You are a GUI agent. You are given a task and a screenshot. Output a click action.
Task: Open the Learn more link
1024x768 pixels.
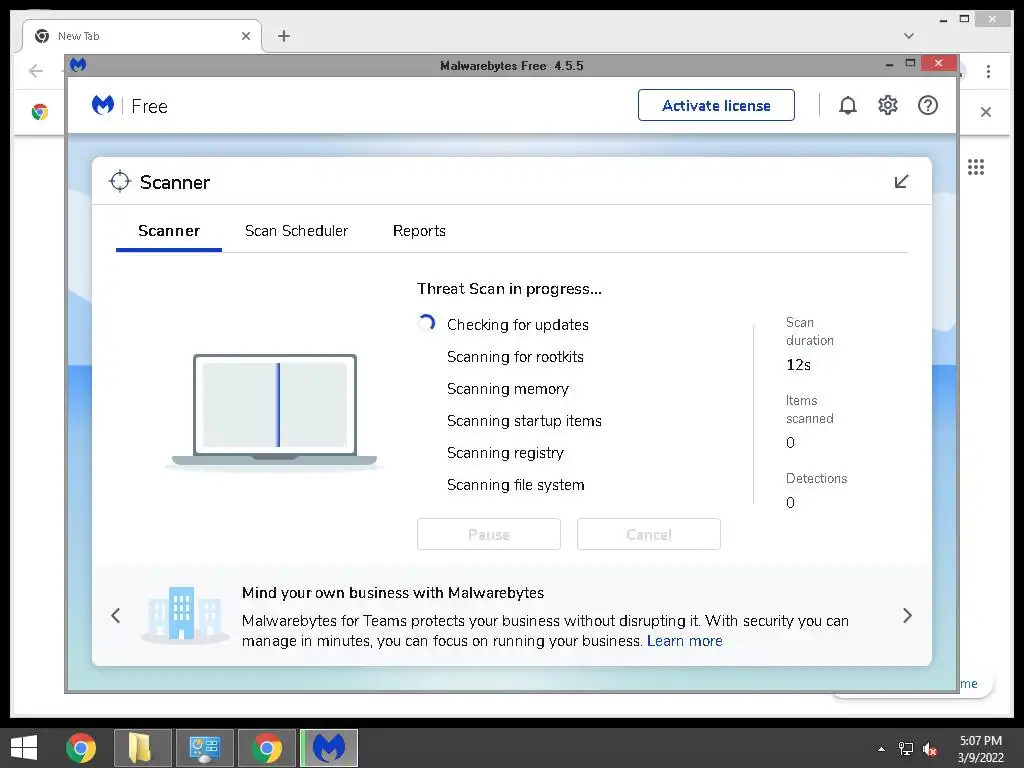pyautogui.click(x=684, y=641)
